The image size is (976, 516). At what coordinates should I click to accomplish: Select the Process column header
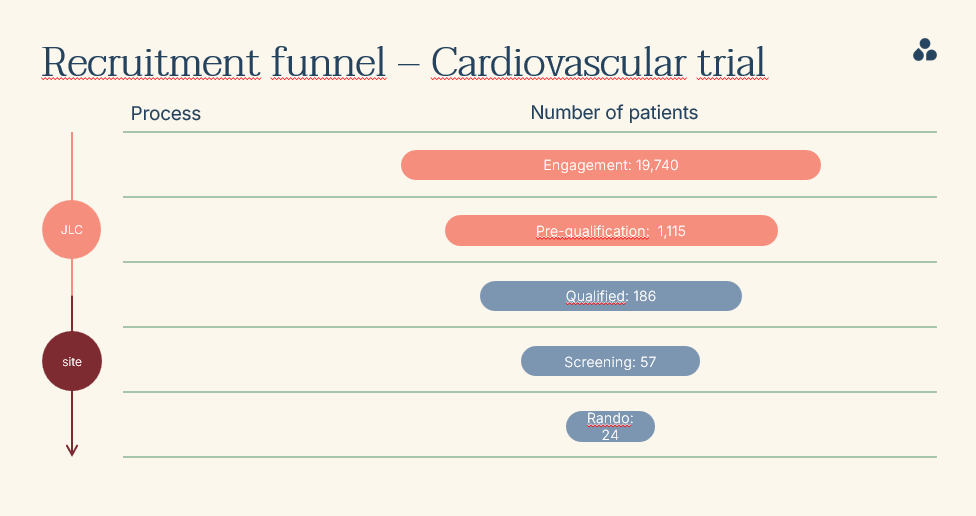tap(166, 114)
